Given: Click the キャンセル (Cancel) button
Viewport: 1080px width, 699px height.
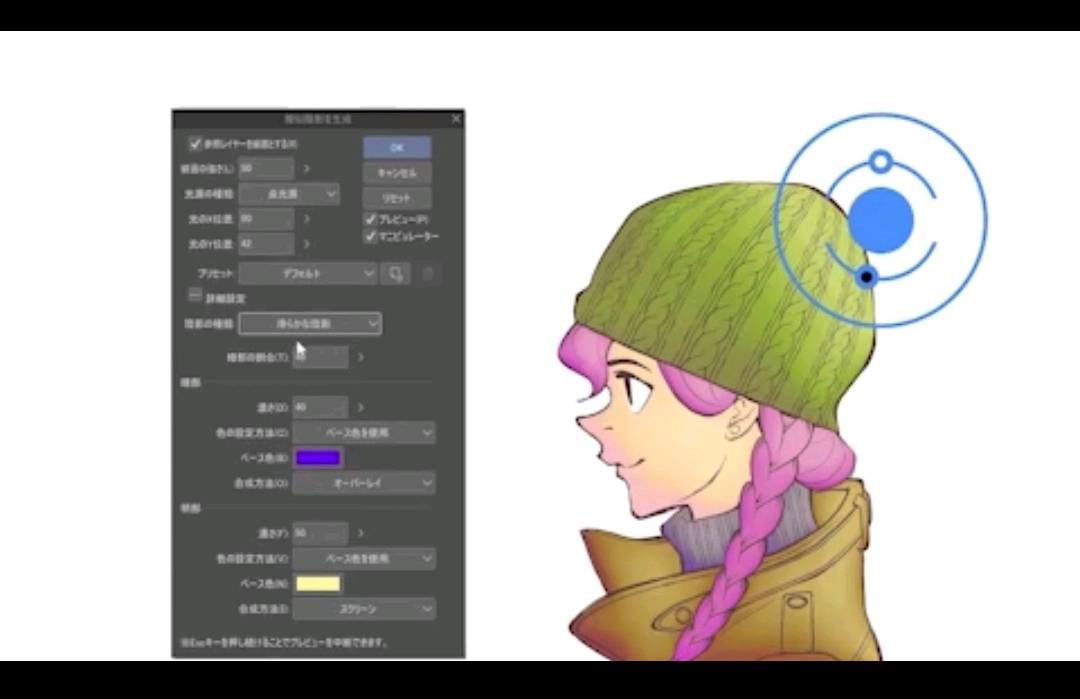Looking at the screenshot, I should click(397, 173).
